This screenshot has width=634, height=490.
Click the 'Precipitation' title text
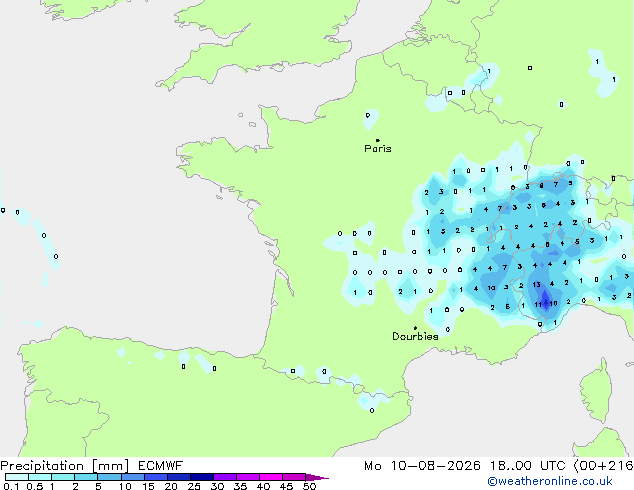42,466
